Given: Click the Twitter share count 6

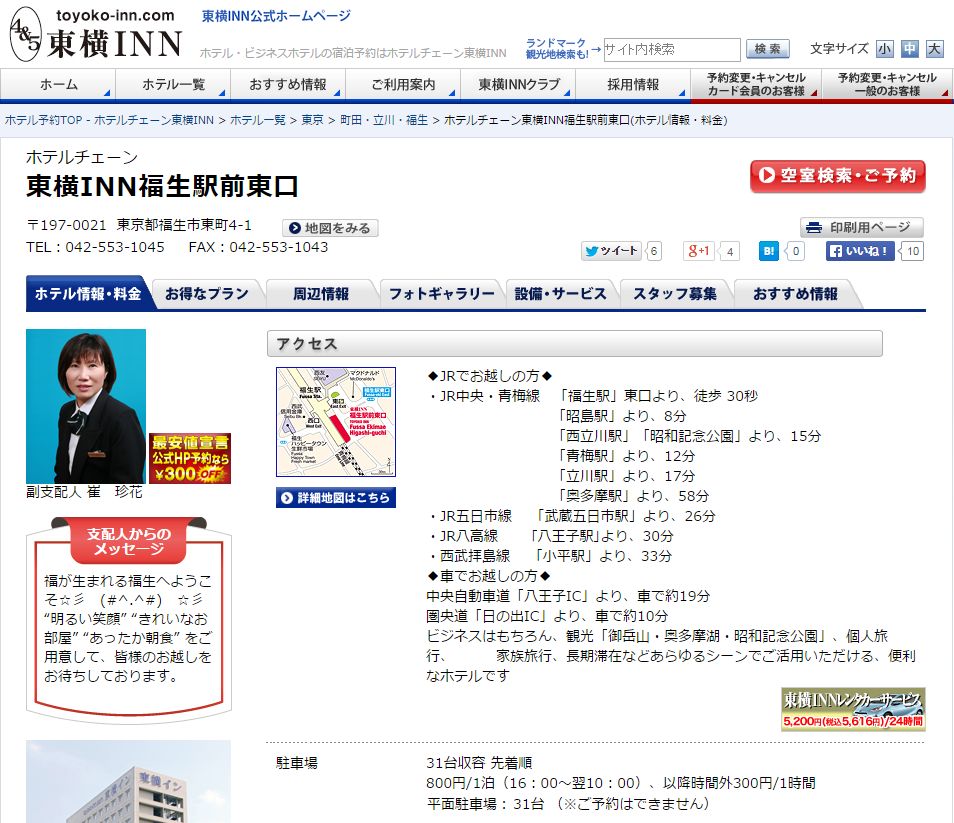Looking at the screenshot, I should point(654,251).
